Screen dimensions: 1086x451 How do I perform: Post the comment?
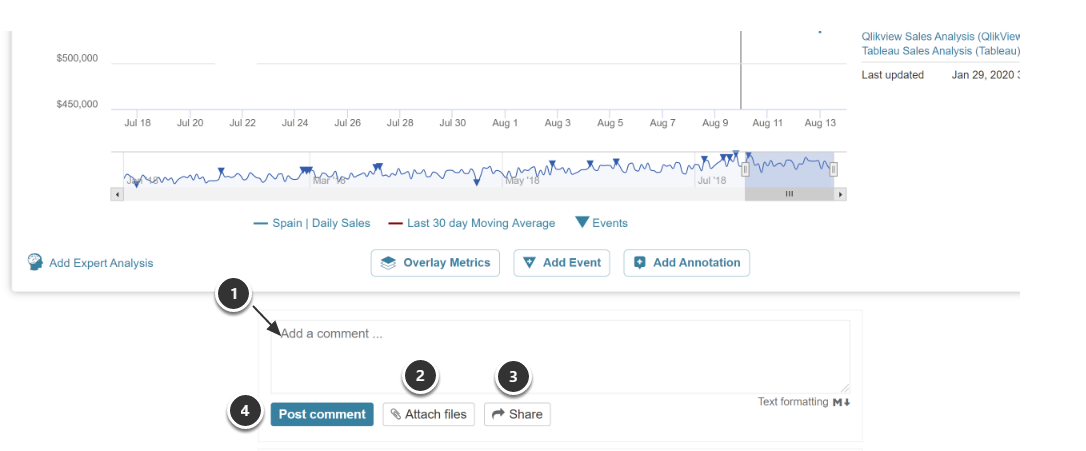[x=321, y=414]
